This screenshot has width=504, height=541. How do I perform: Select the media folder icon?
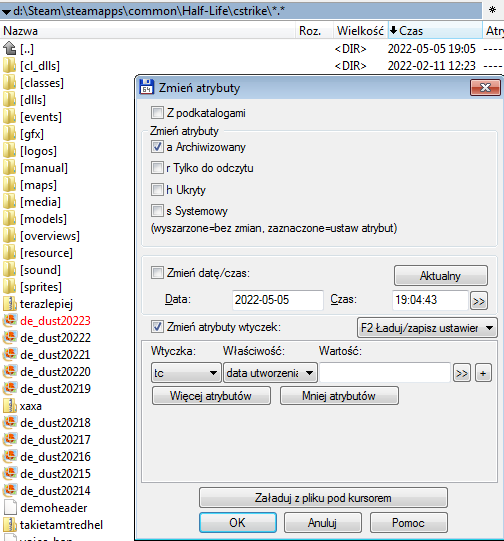coord(10,201)
